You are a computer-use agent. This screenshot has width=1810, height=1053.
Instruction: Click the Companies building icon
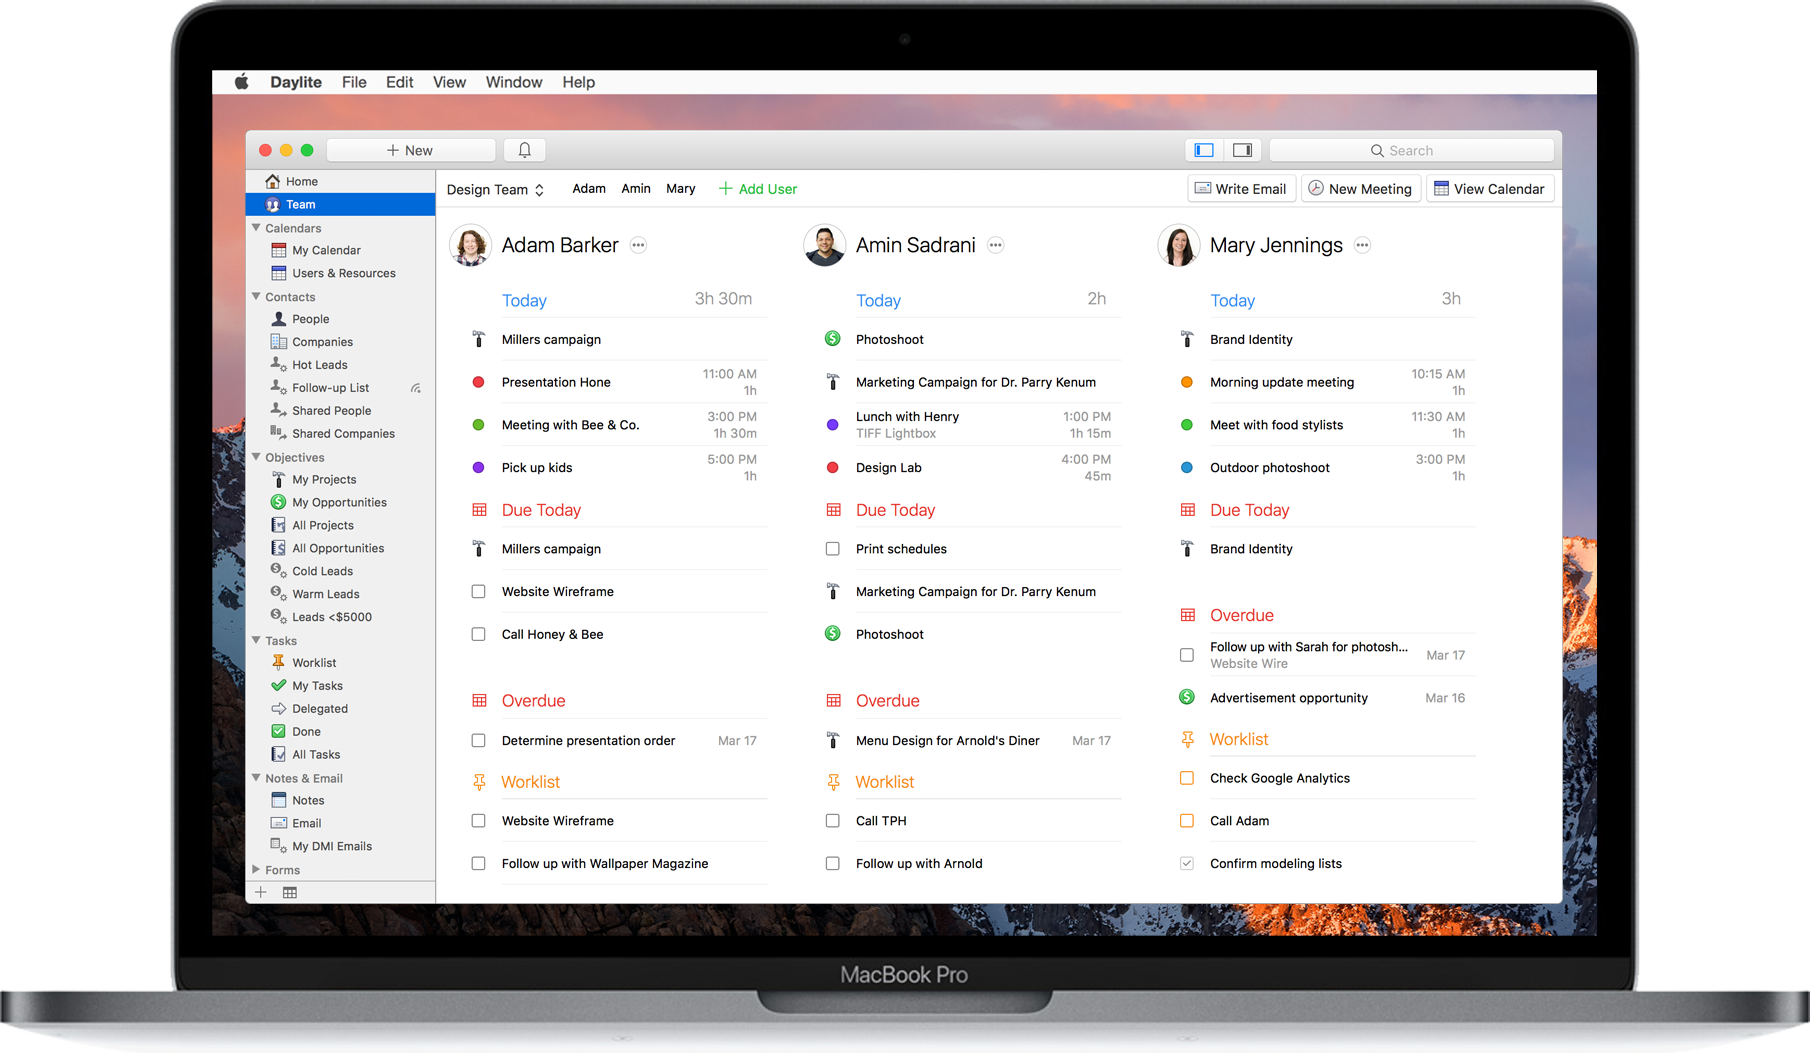(x=279, y=342)
